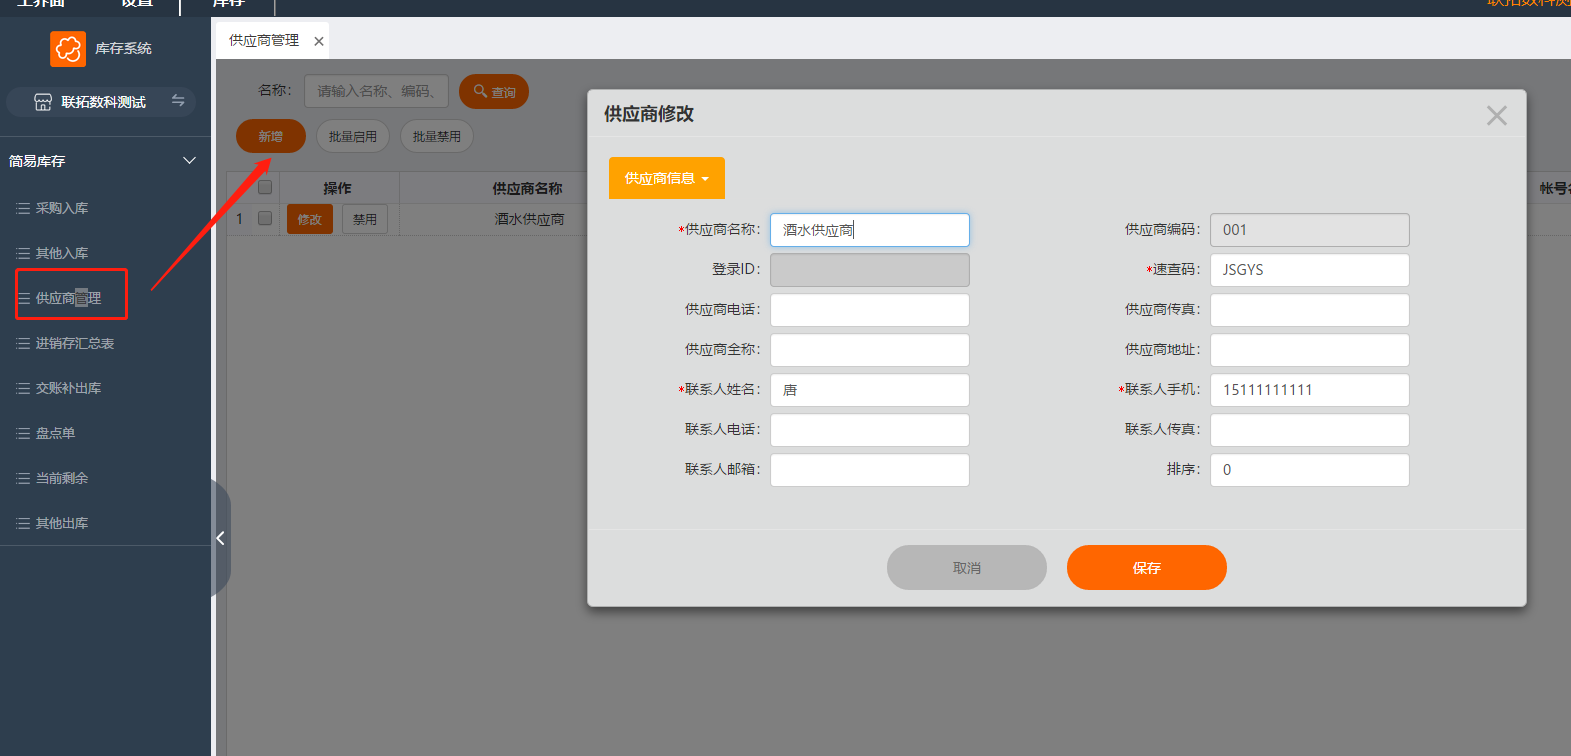Click the 登录ID field
Viewport: 1571px width, 756px height.
tap(870, 270)
